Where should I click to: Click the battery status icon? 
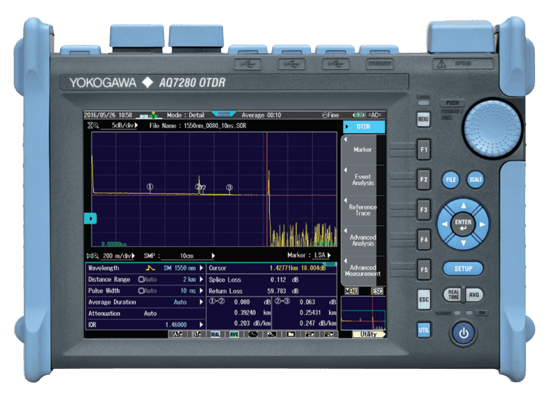pyautogui.click(x=359, y=115)
